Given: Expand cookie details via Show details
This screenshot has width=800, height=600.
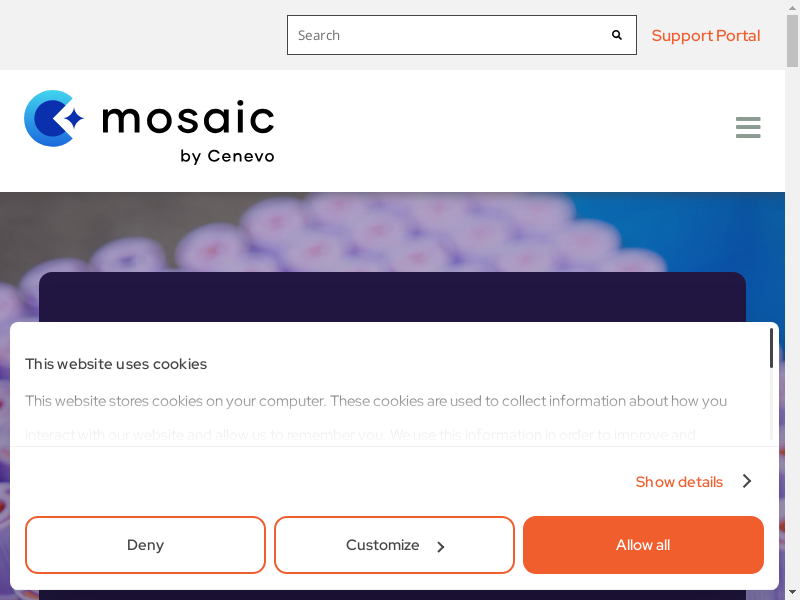Looking at the screenshot, I should pyautogui.click(x=679, y=482).
